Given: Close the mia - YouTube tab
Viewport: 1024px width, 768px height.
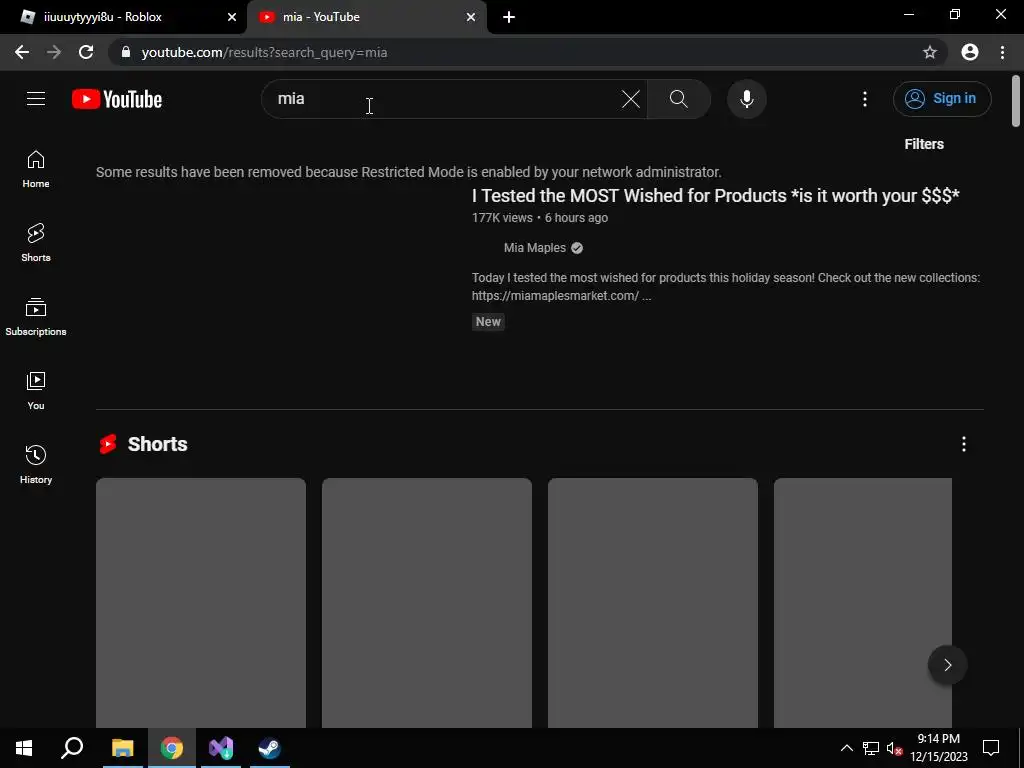Looking at the screenshot, I should point(471,17).
